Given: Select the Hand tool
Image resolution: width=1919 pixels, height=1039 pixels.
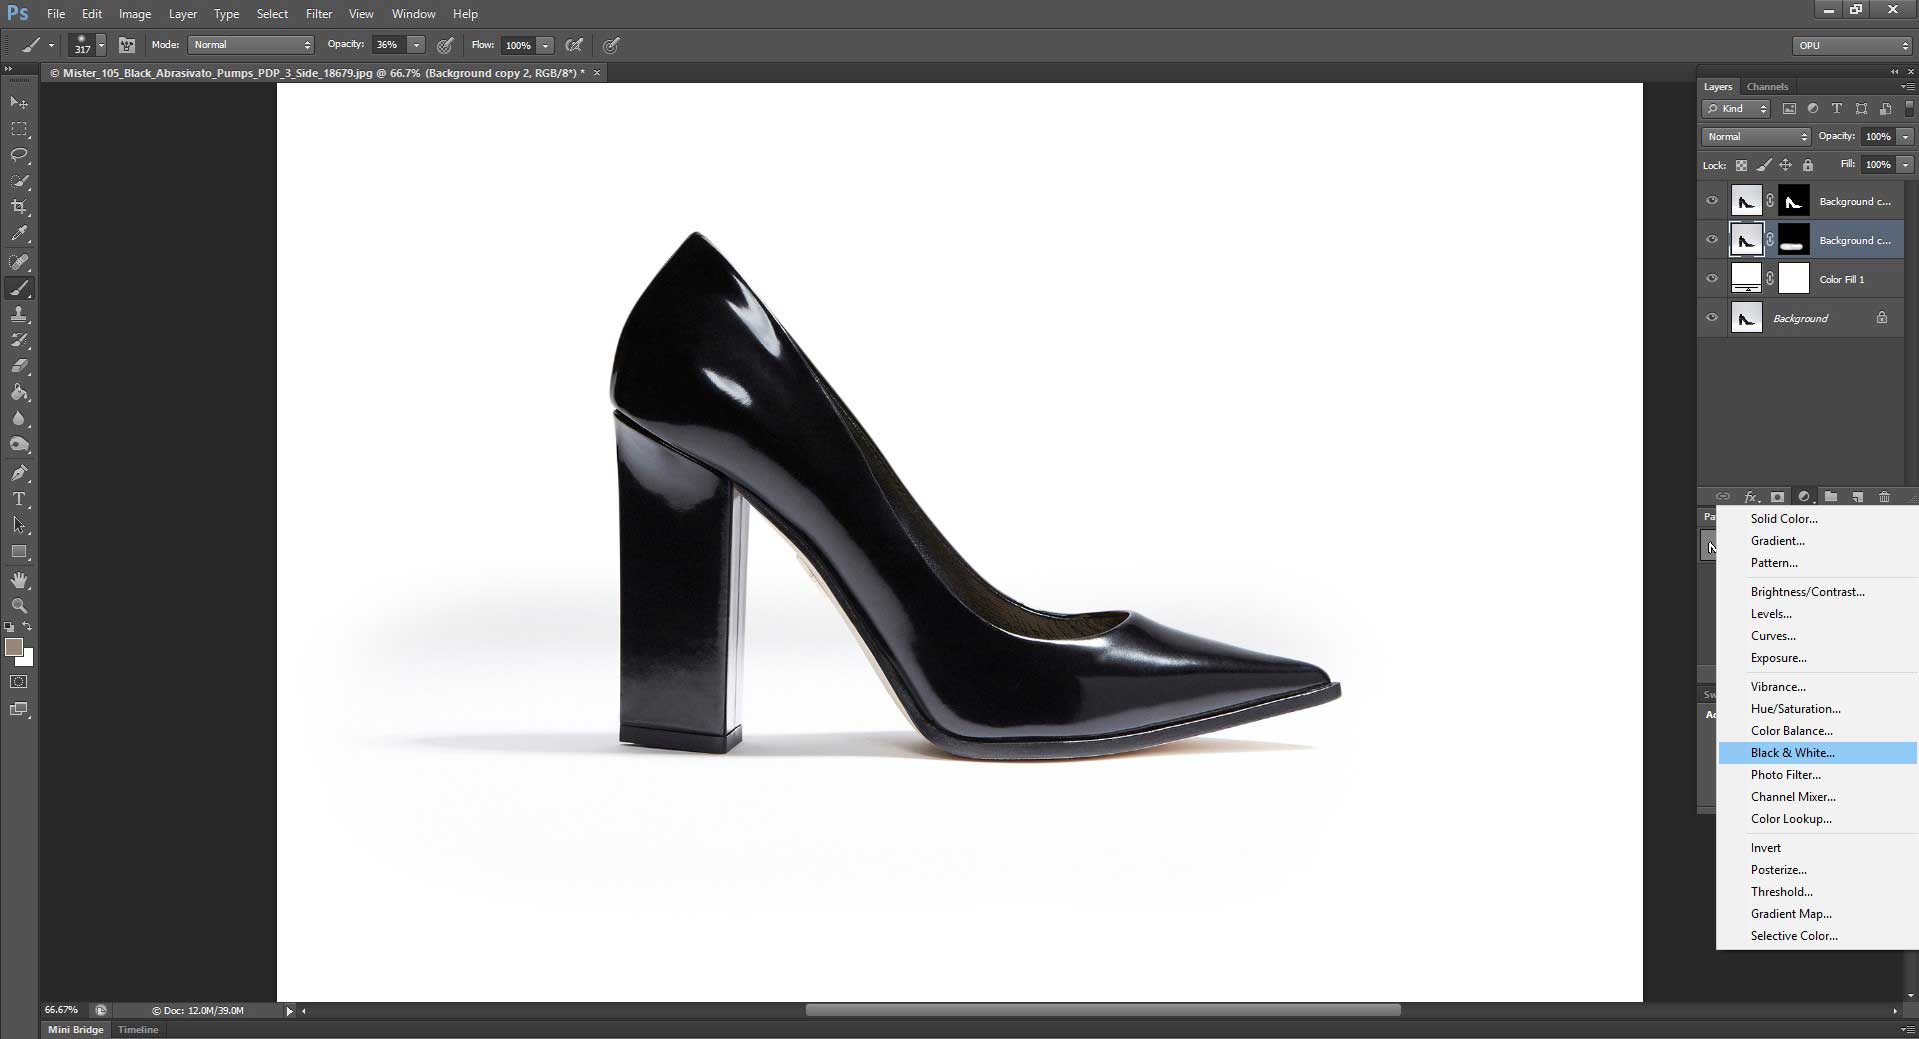Looking at the screenshot, I should 19,580.
